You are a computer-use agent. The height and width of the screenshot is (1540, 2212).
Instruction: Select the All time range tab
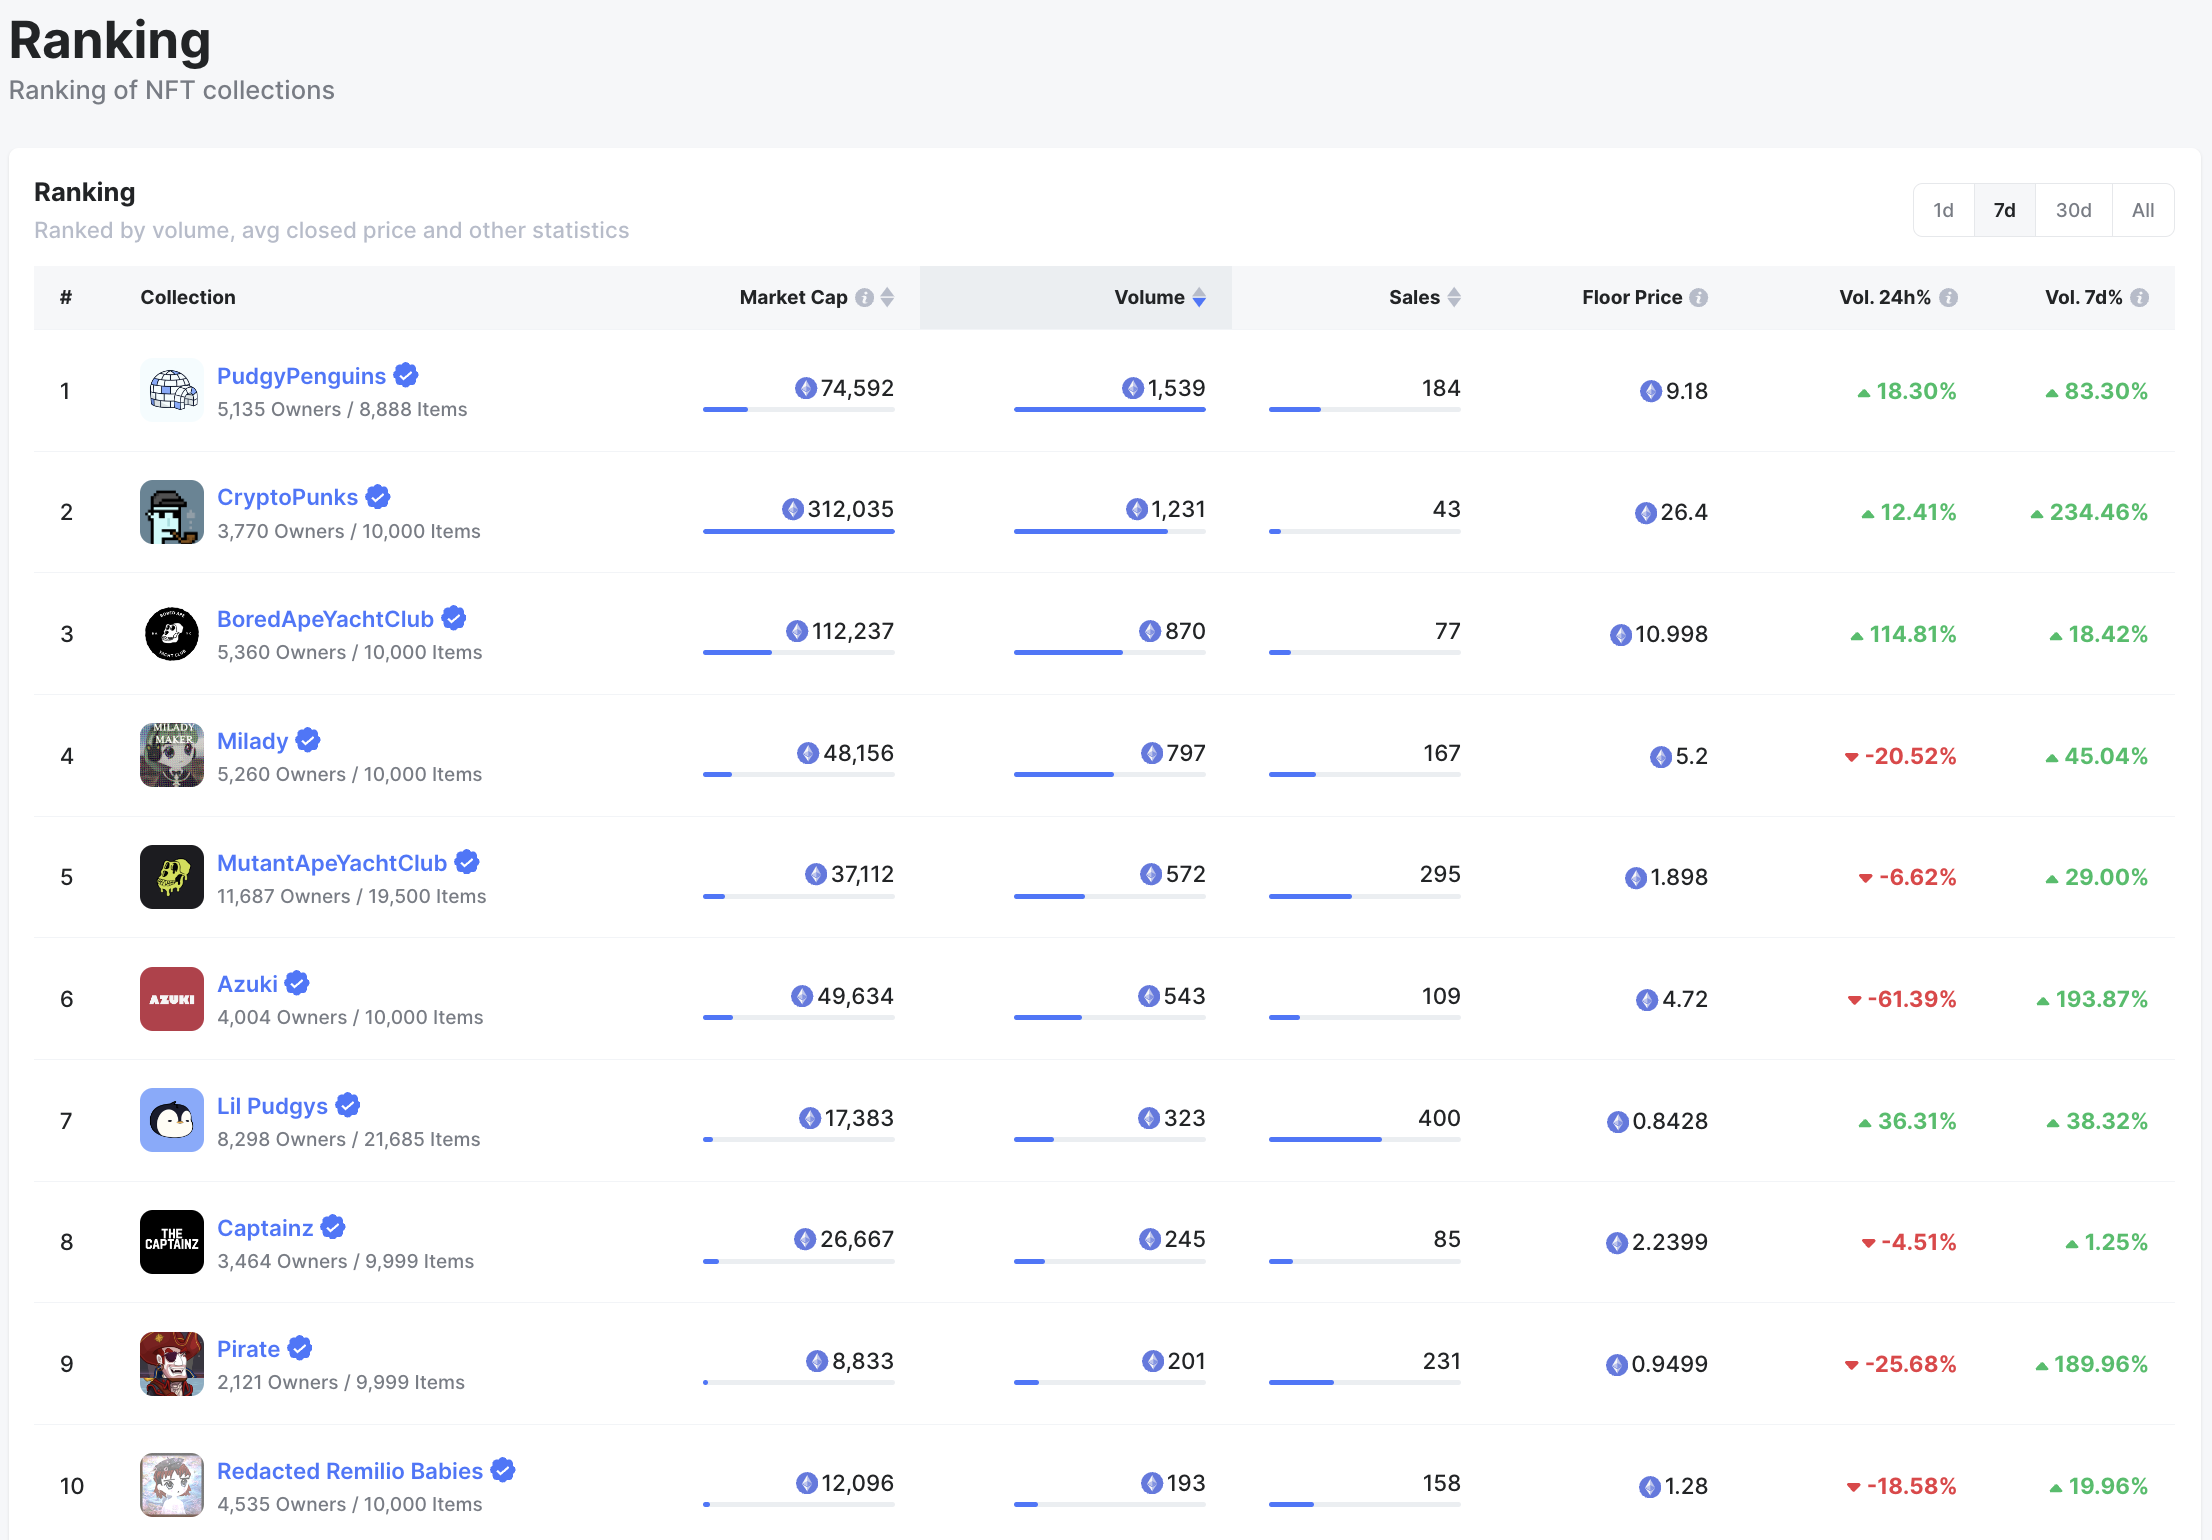[2143, 210]
